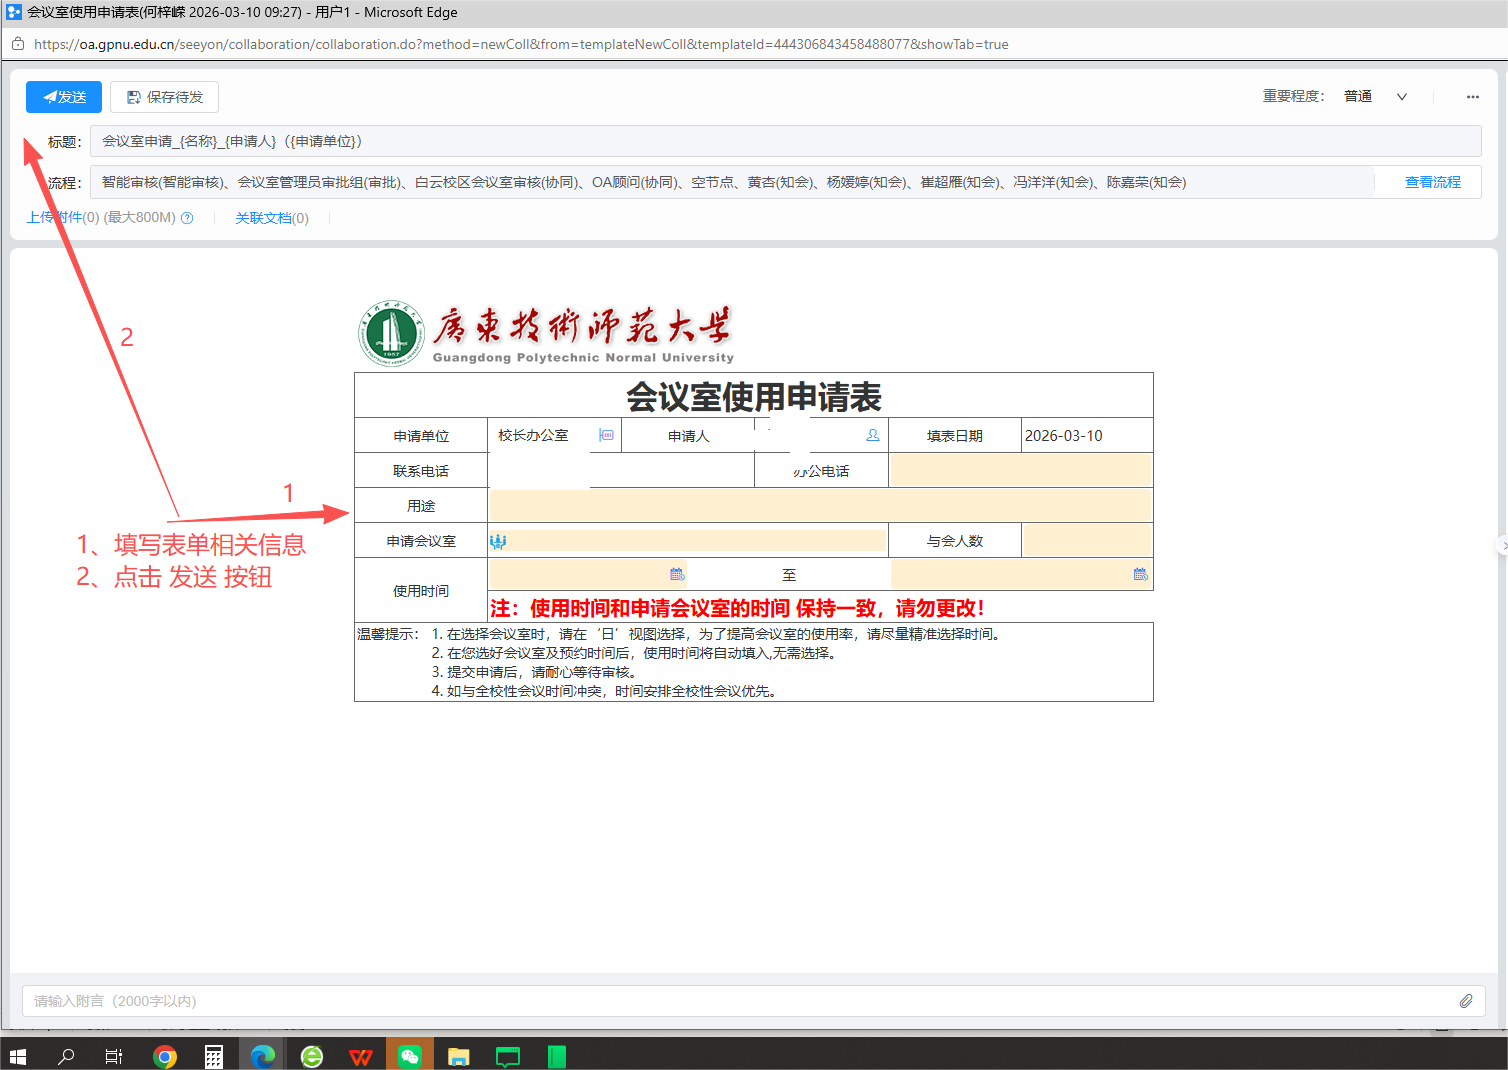Click the 用途 purpose input field
The height and width of the screenshot is (1070, 1508).
click(x=820, y=506)
